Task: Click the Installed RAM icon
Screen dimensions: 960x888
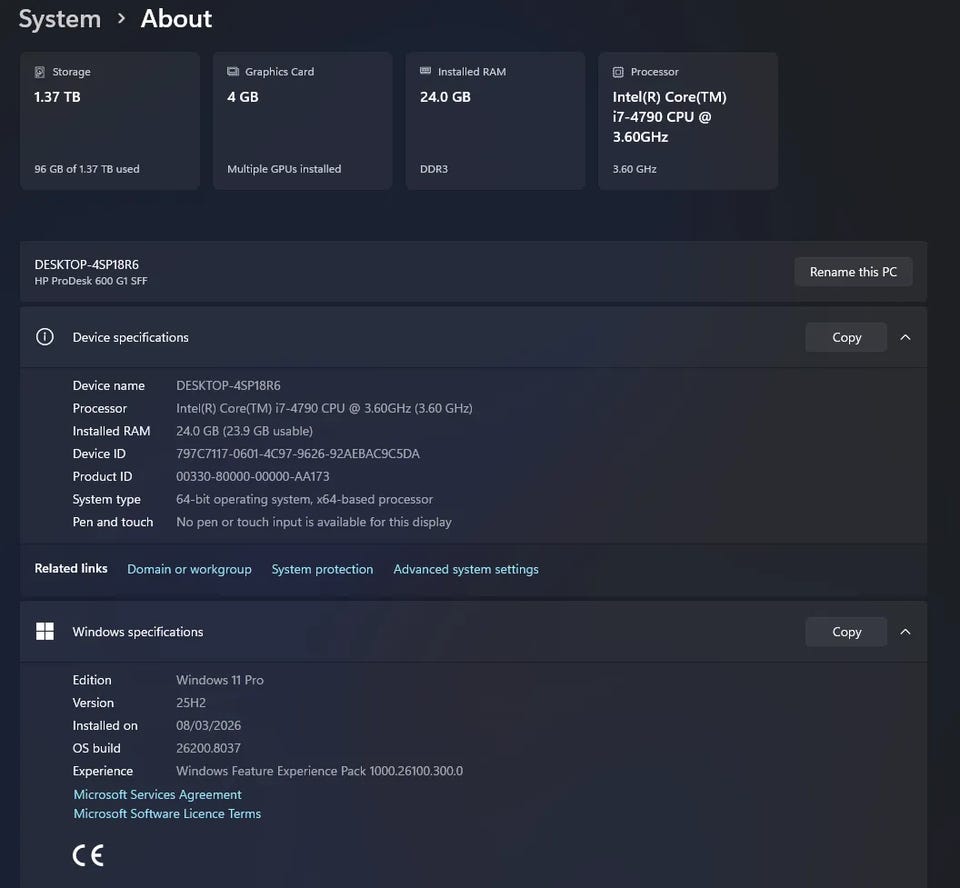Action: coord(426,72)
